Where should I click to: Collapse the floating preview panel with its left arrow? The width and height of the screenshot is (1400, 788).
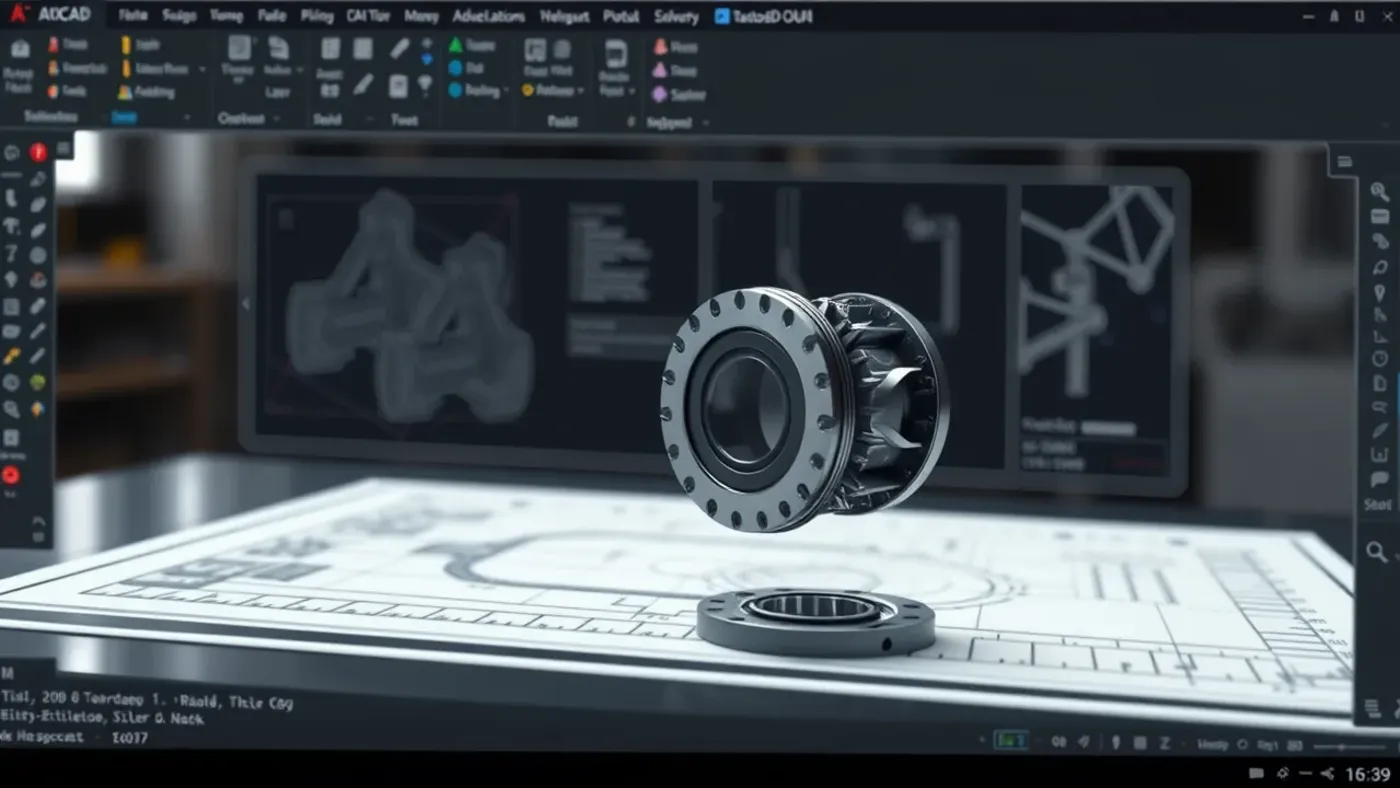[246, 304]
